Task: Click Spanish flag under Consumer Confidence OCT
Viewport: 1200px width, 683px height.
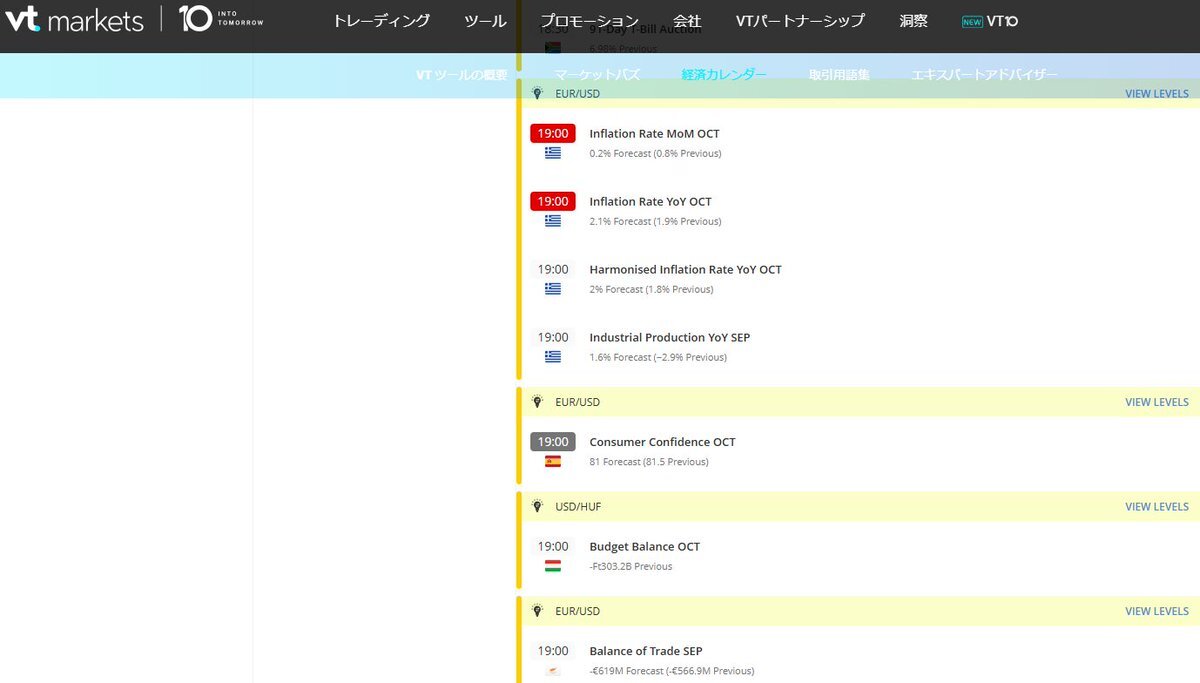Action: click(553, 462)
